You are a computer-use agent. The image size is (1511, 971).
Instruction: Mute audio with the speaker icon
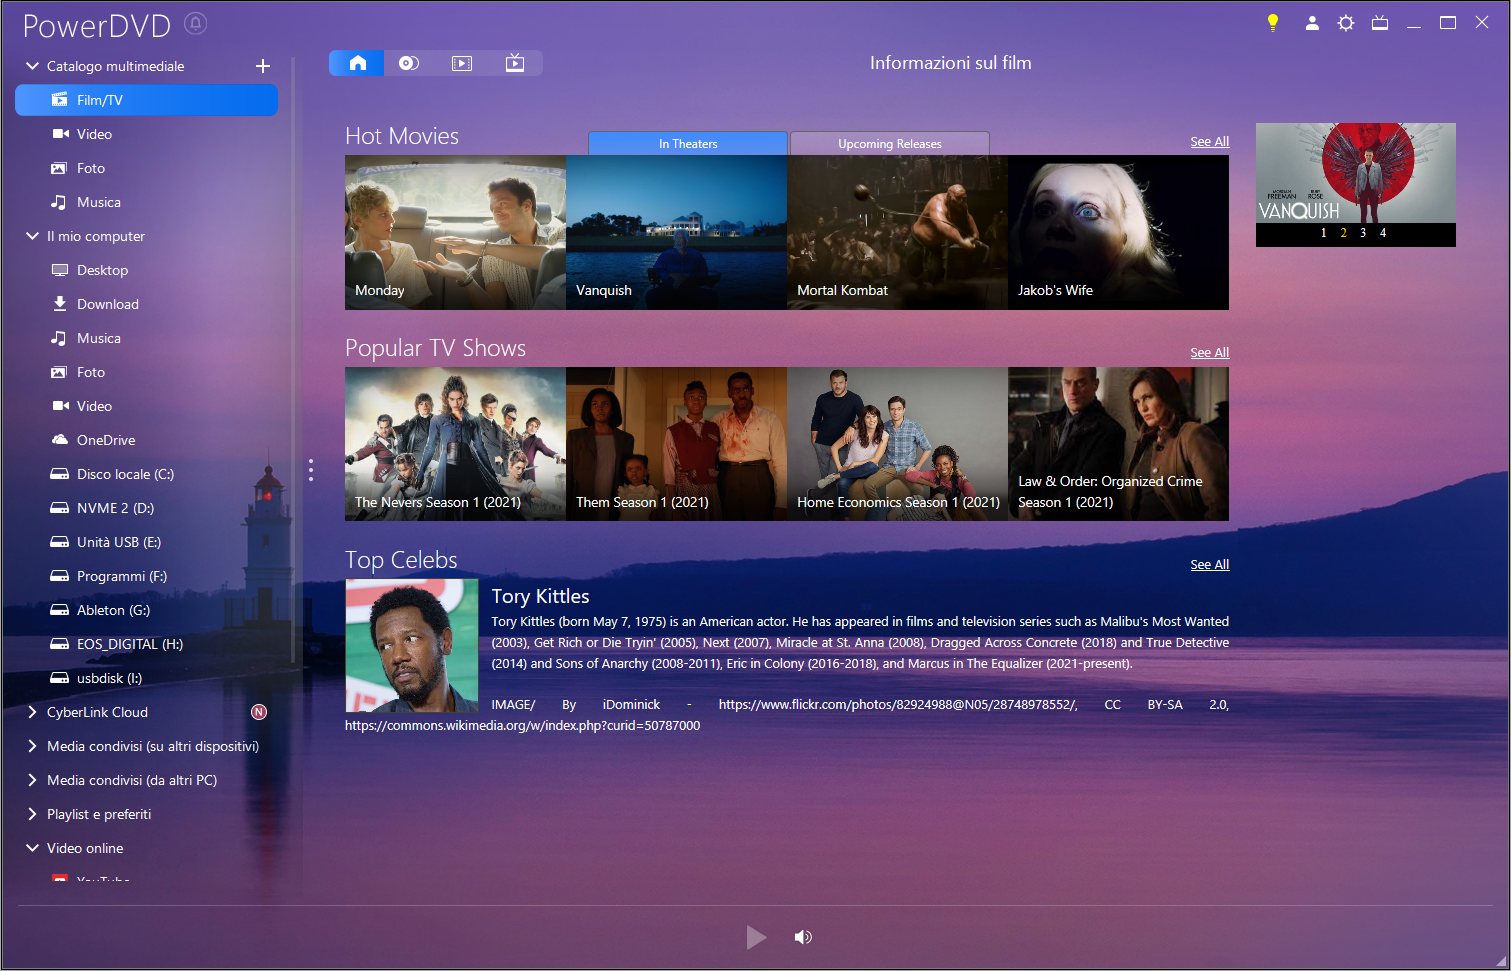pos(803,937)
